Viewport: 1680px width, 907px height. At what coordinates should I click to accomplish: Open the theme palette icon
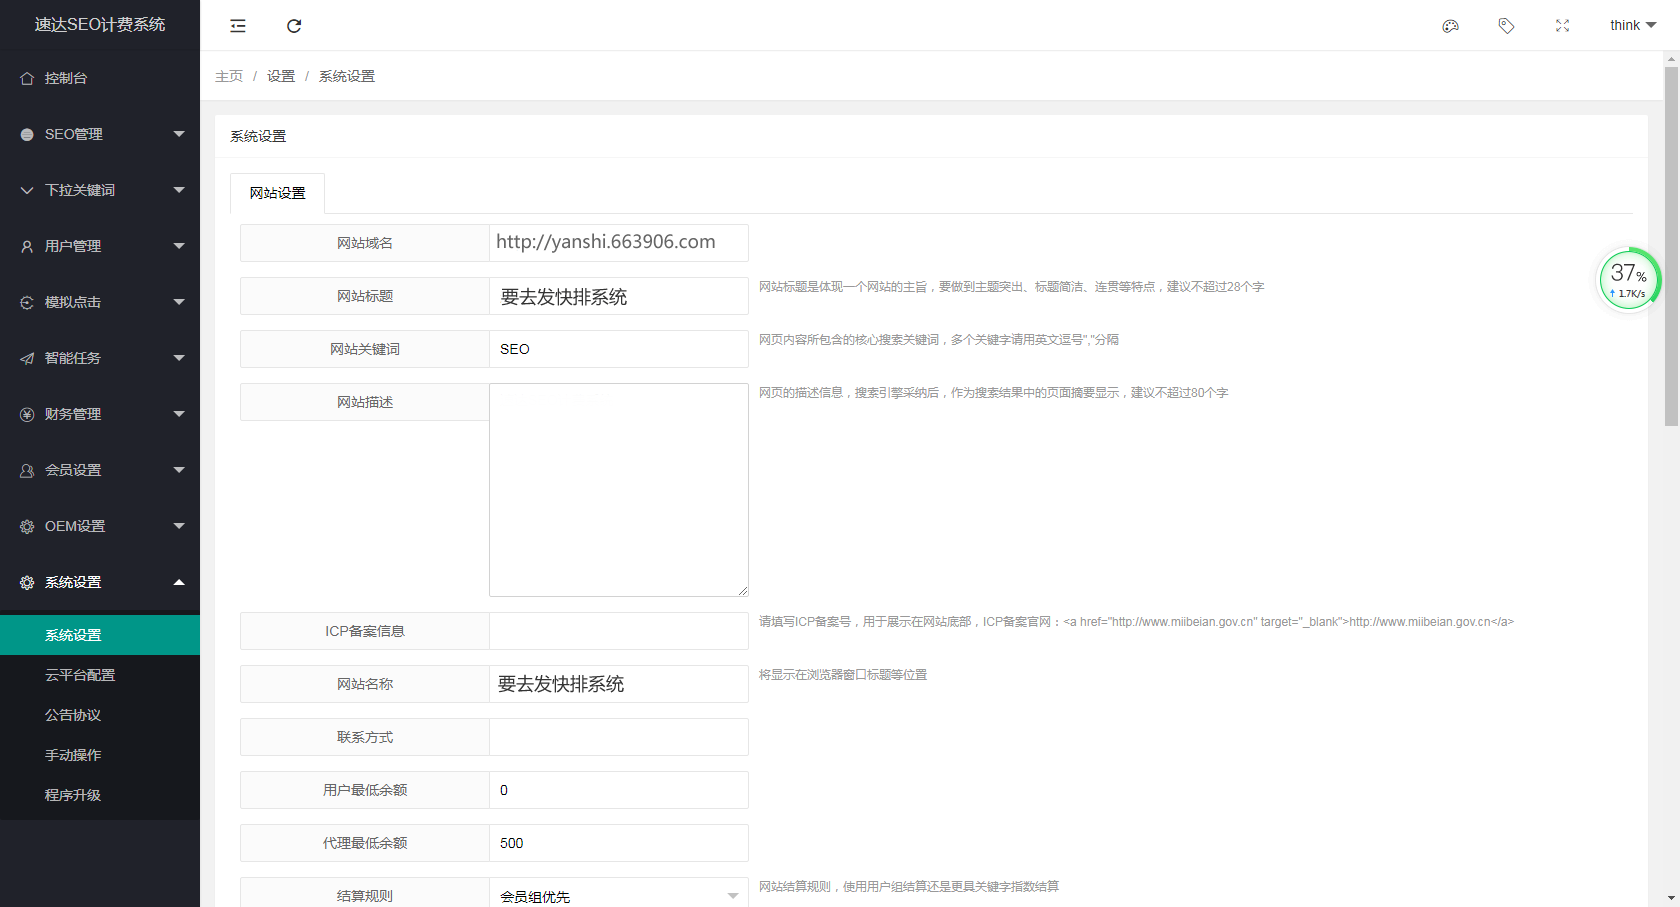tap(1450, 26)
